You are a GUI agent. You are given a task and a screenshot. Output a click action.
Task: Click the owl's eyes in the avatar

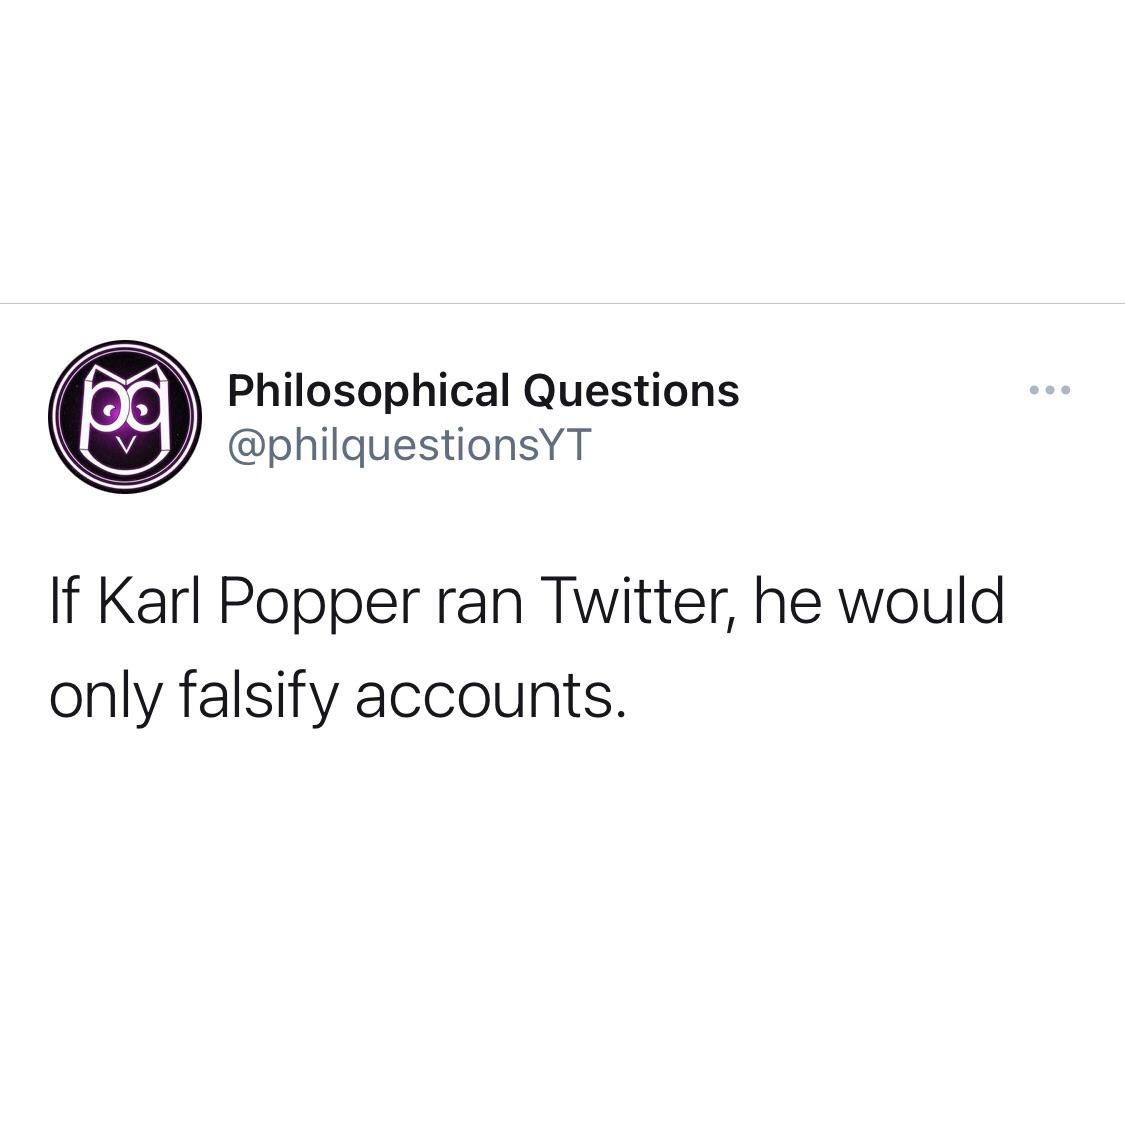[125, 408]
